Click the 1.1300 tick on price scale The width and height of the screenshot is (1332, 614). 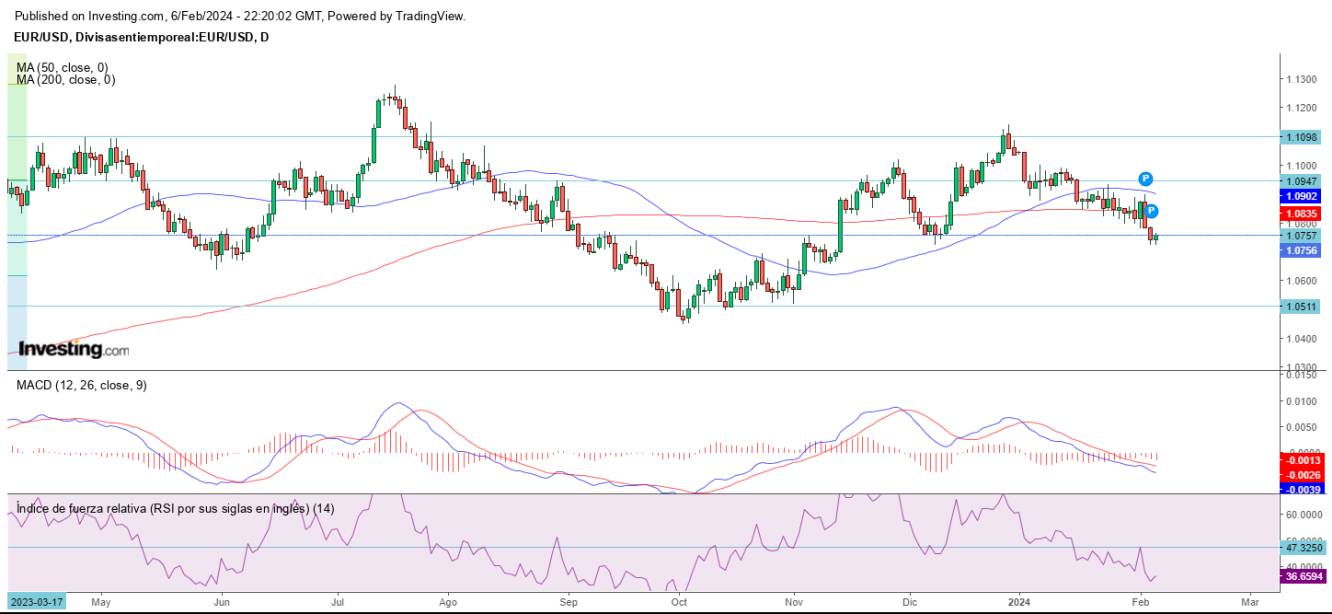[x=1303, y=79]
